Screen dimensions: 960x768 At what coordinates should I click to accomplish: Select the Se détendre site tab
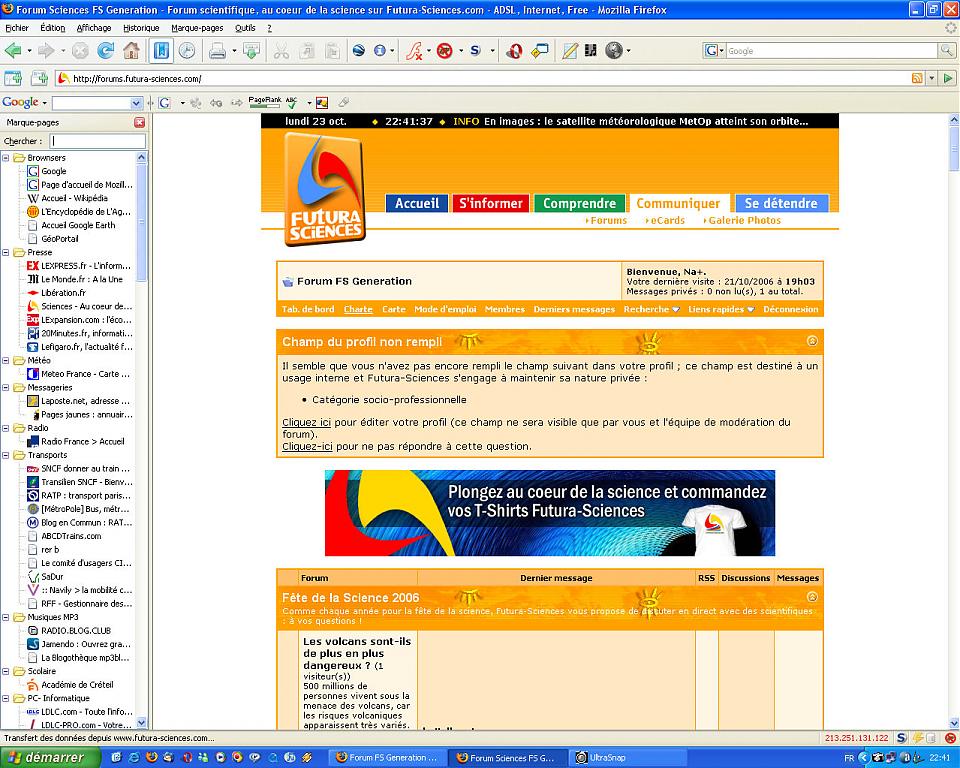(781, 203)
